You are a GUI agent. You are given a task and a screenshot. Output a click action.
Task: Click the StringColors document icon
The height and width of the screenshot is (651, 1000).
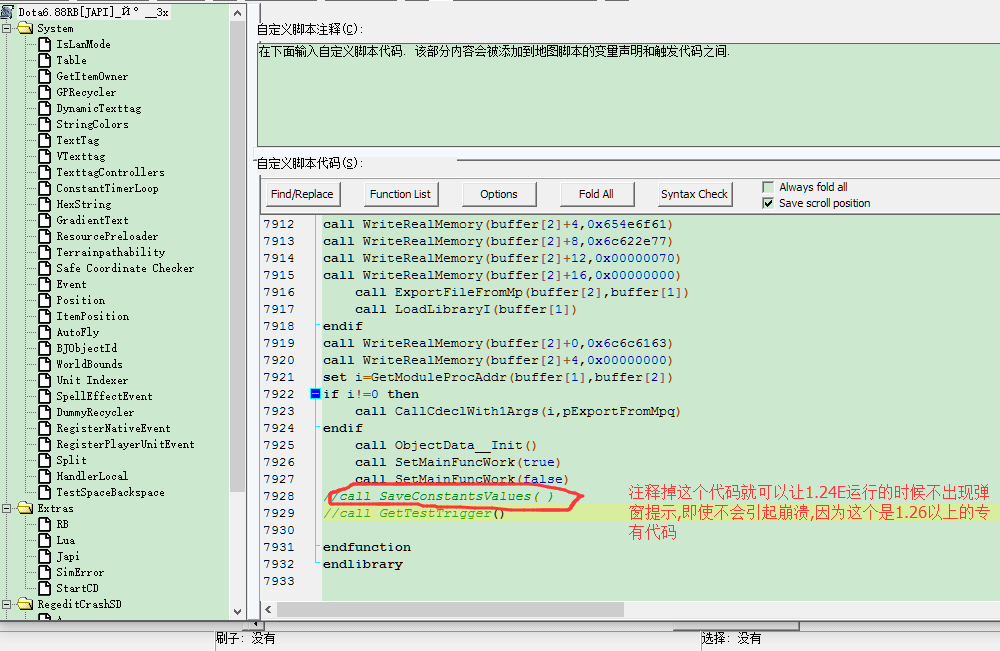click(x=45, y=124)
